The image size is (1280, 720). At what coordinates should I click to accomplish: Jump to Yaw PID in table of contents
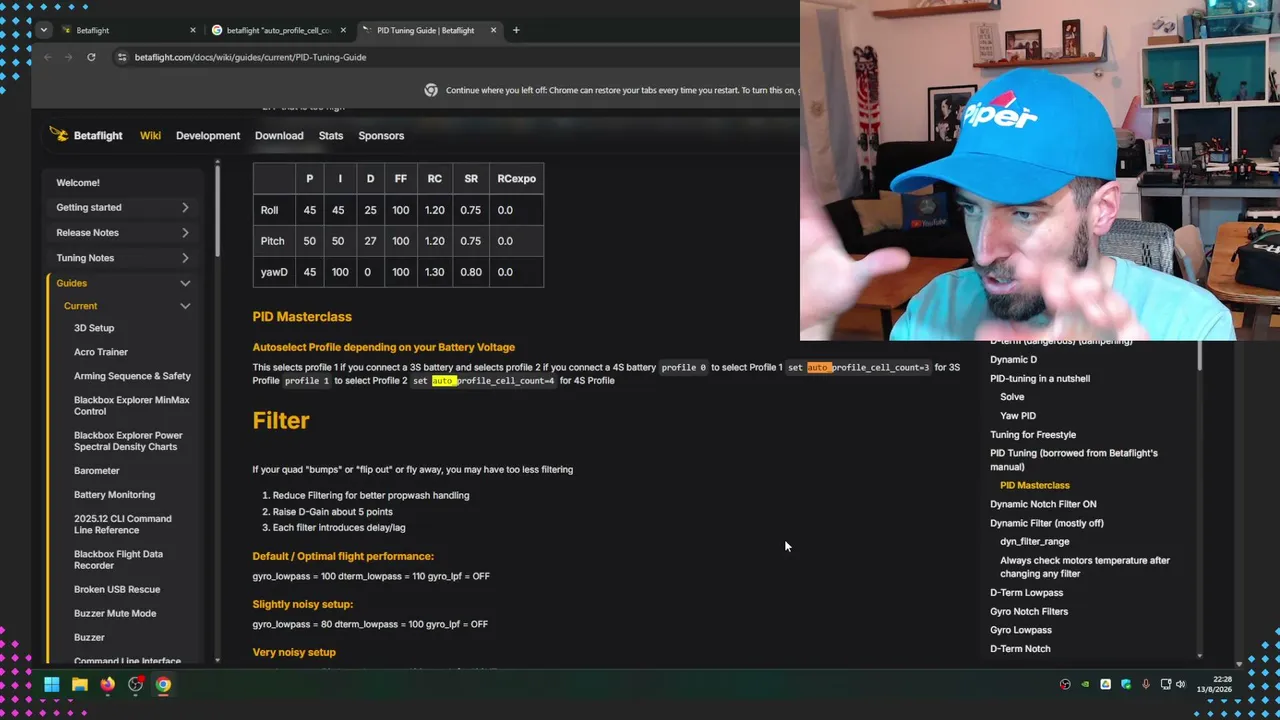(x=1018, y=415)
